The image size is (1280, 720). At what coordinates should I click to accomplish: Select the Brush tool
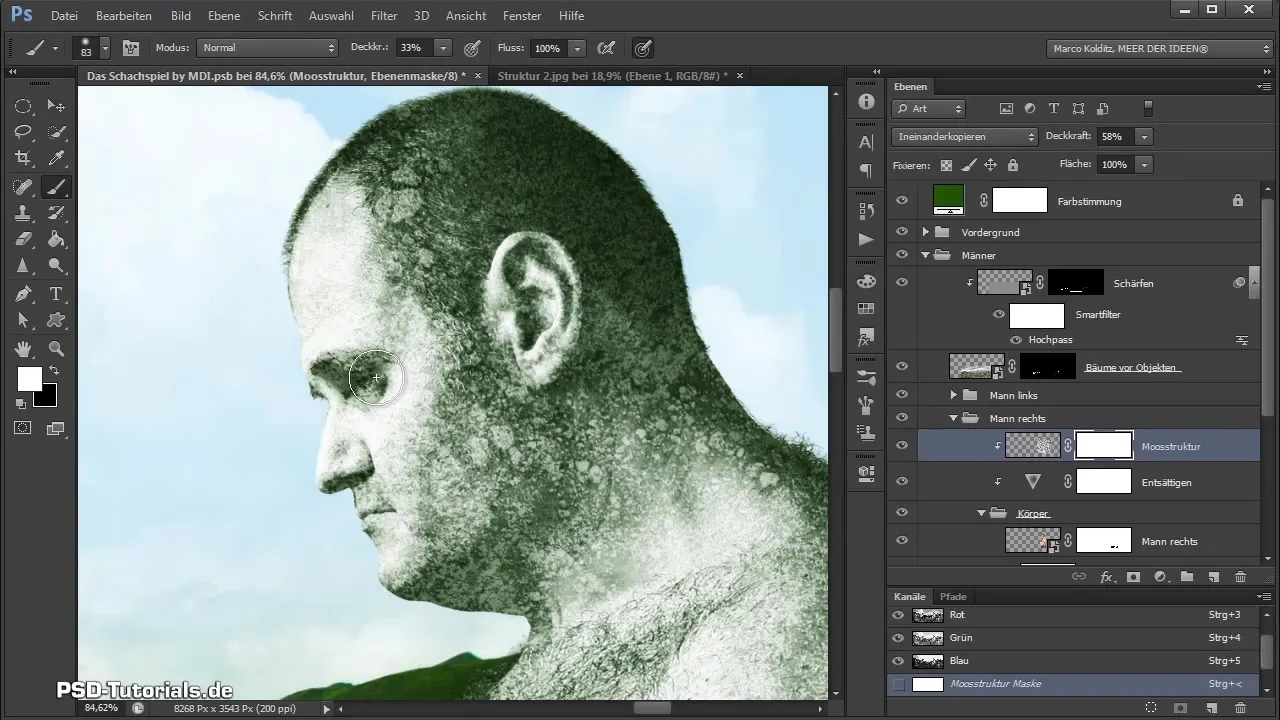[57, 187]
